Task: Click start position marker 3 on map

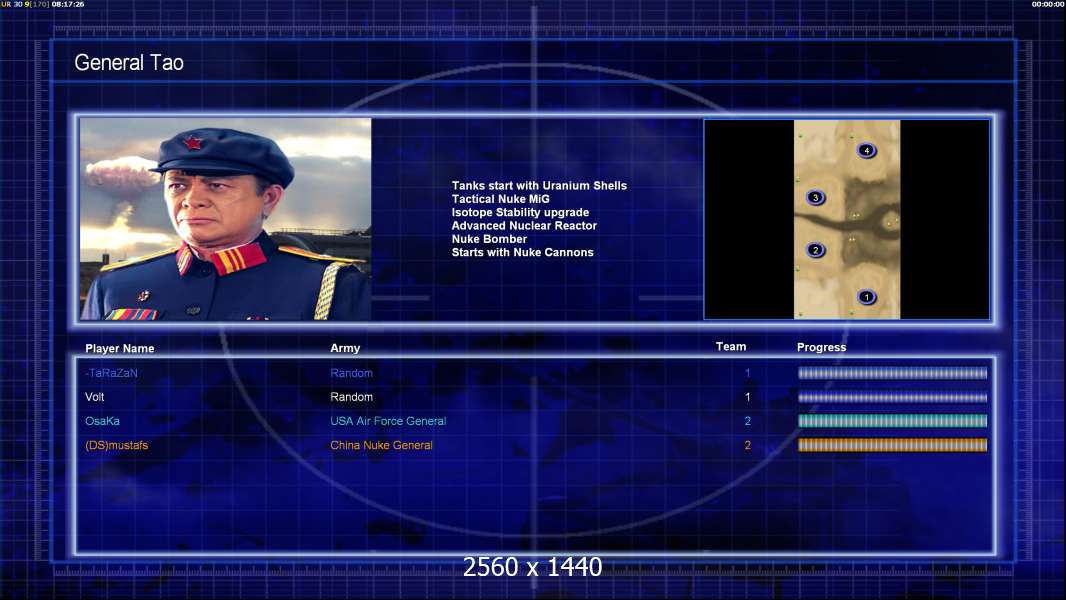Action: pyautogui.click(x=815, y=198)
